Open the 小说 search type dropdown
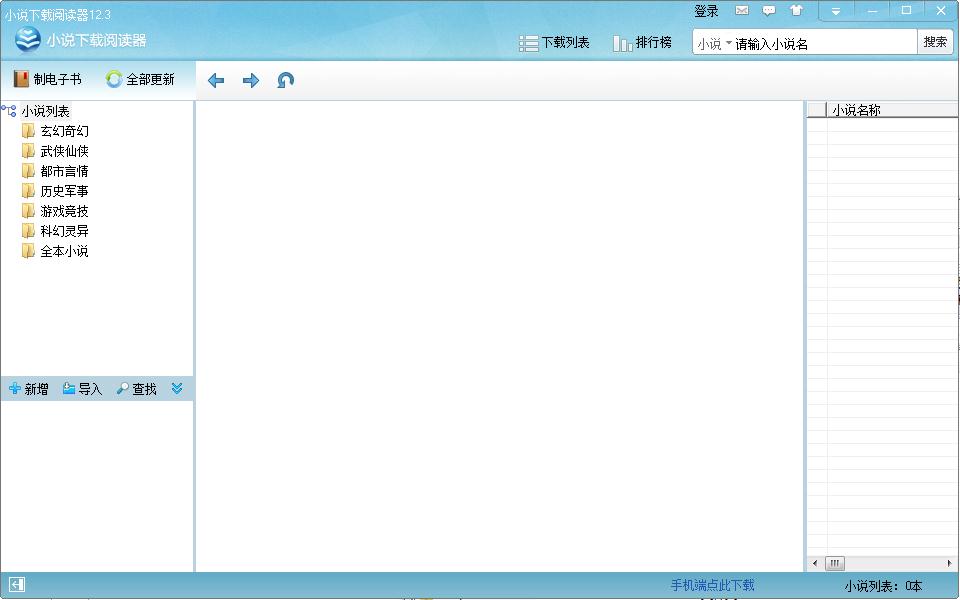Screen dimensions: 960x600 (714, 43)
